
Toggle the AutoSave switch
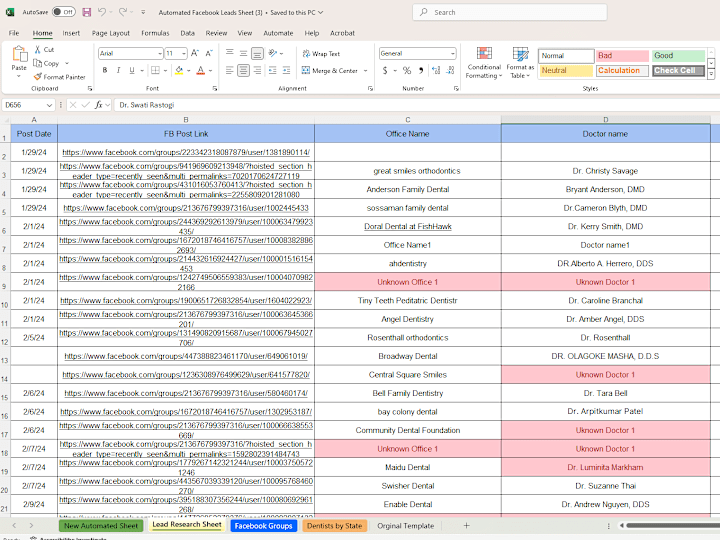tap(63, 12)
